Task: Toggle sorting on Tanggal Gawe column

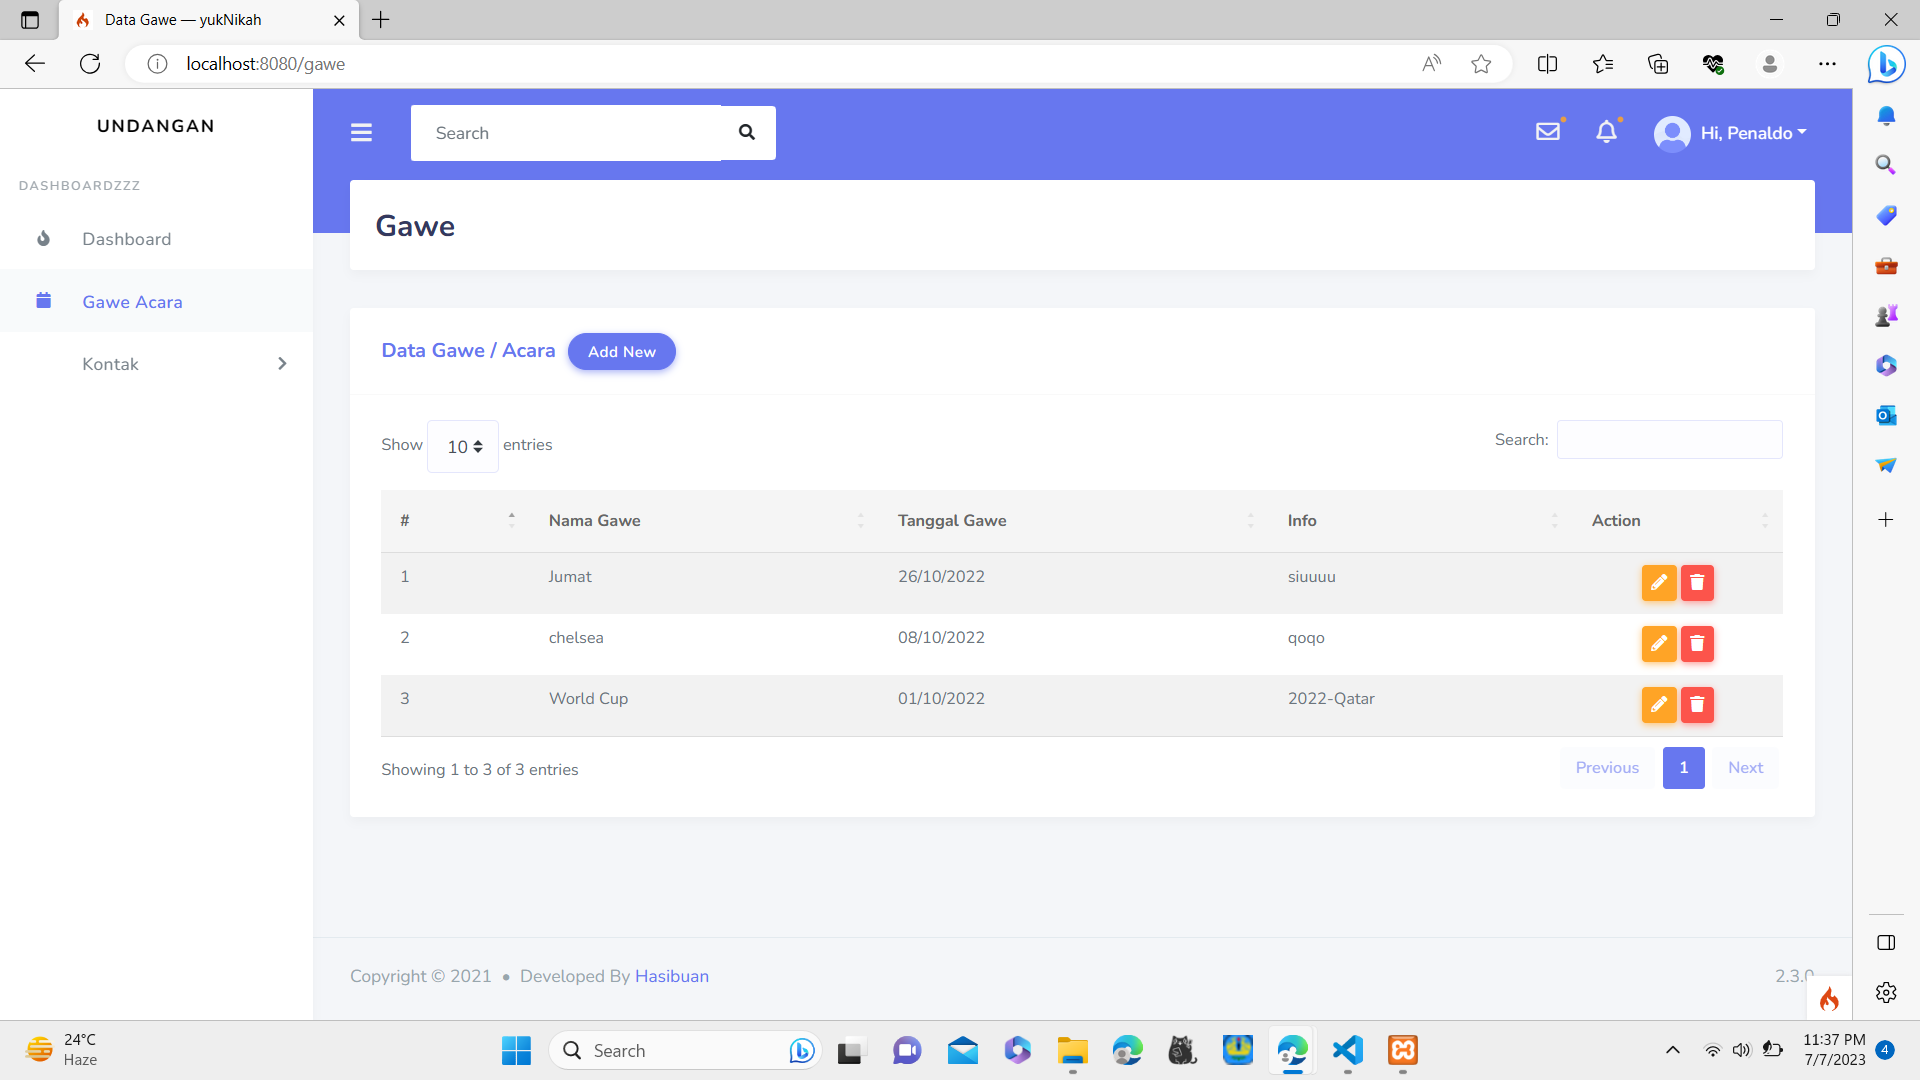Action: click(x=952, y=520)
